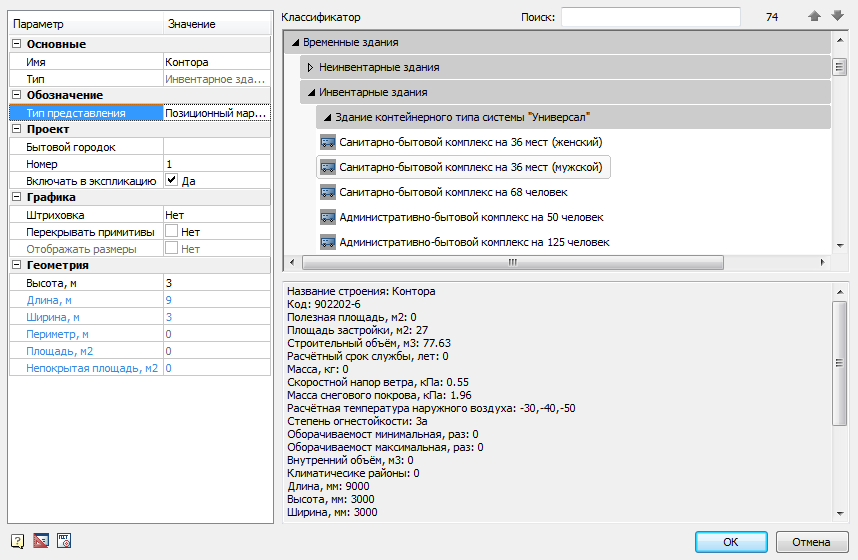Toggle 'Включать в экспликацию' checkbox
The height and width of the screenshot is (560, 858).
coord(172,181)
